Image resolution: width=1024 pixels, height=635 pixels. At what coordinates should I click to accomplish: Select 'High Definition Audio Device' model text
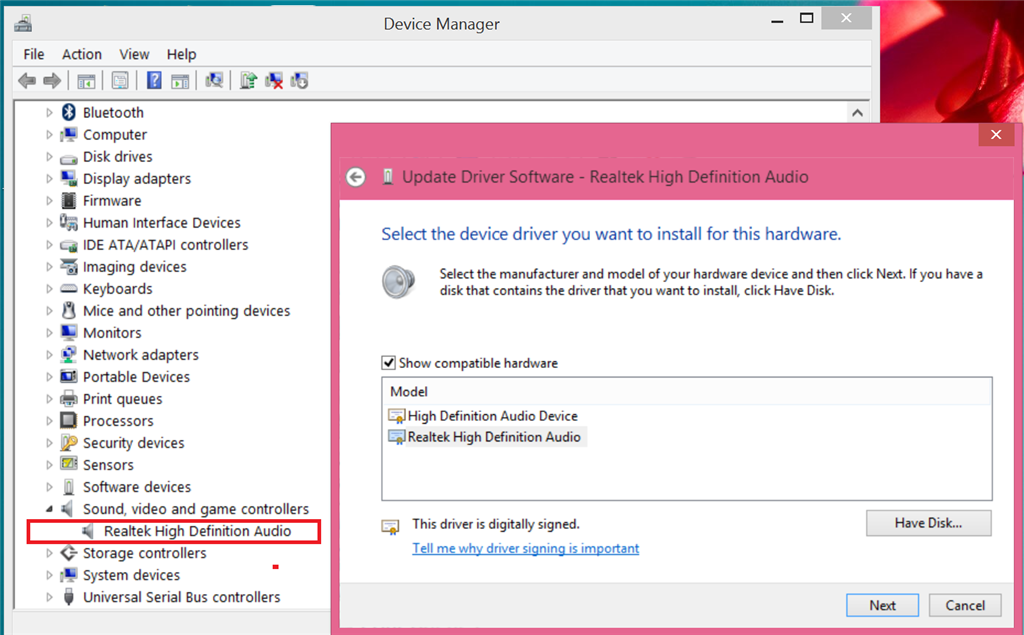492,416
